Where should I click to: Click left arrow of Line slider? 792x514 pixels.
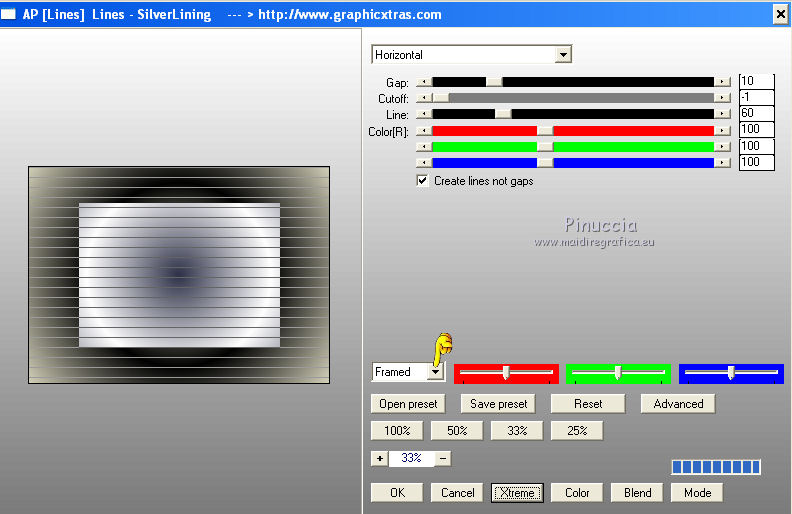tap(424, 114)
